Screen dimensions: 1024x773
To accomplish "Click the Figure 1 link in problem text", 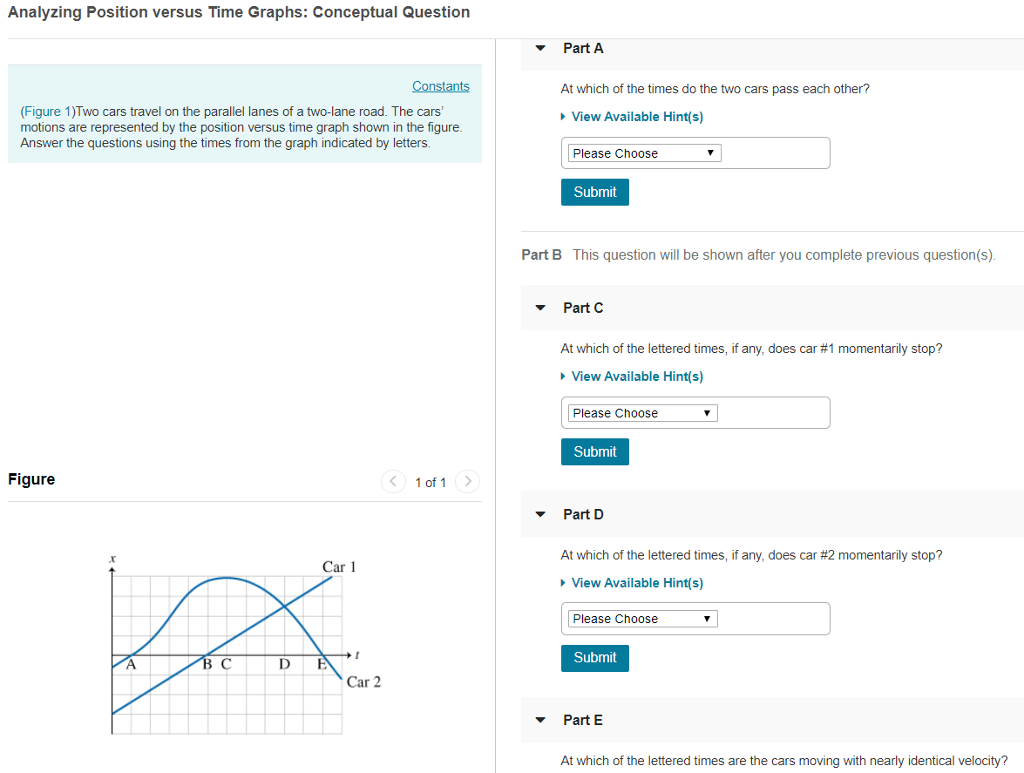I will [x=44, y=111].
